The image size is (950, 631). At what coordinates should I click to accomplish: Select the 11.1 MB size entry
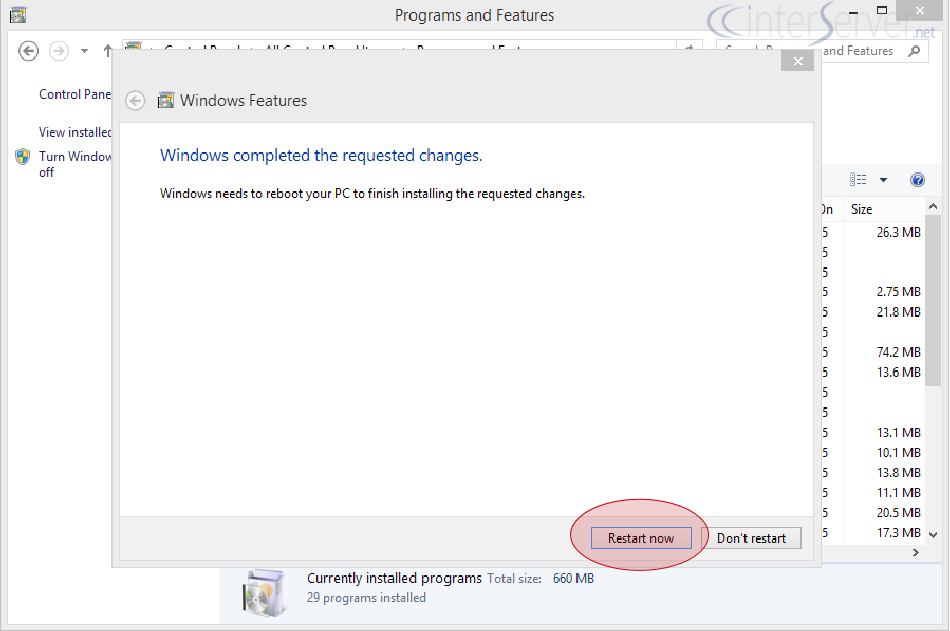[899, 493]
